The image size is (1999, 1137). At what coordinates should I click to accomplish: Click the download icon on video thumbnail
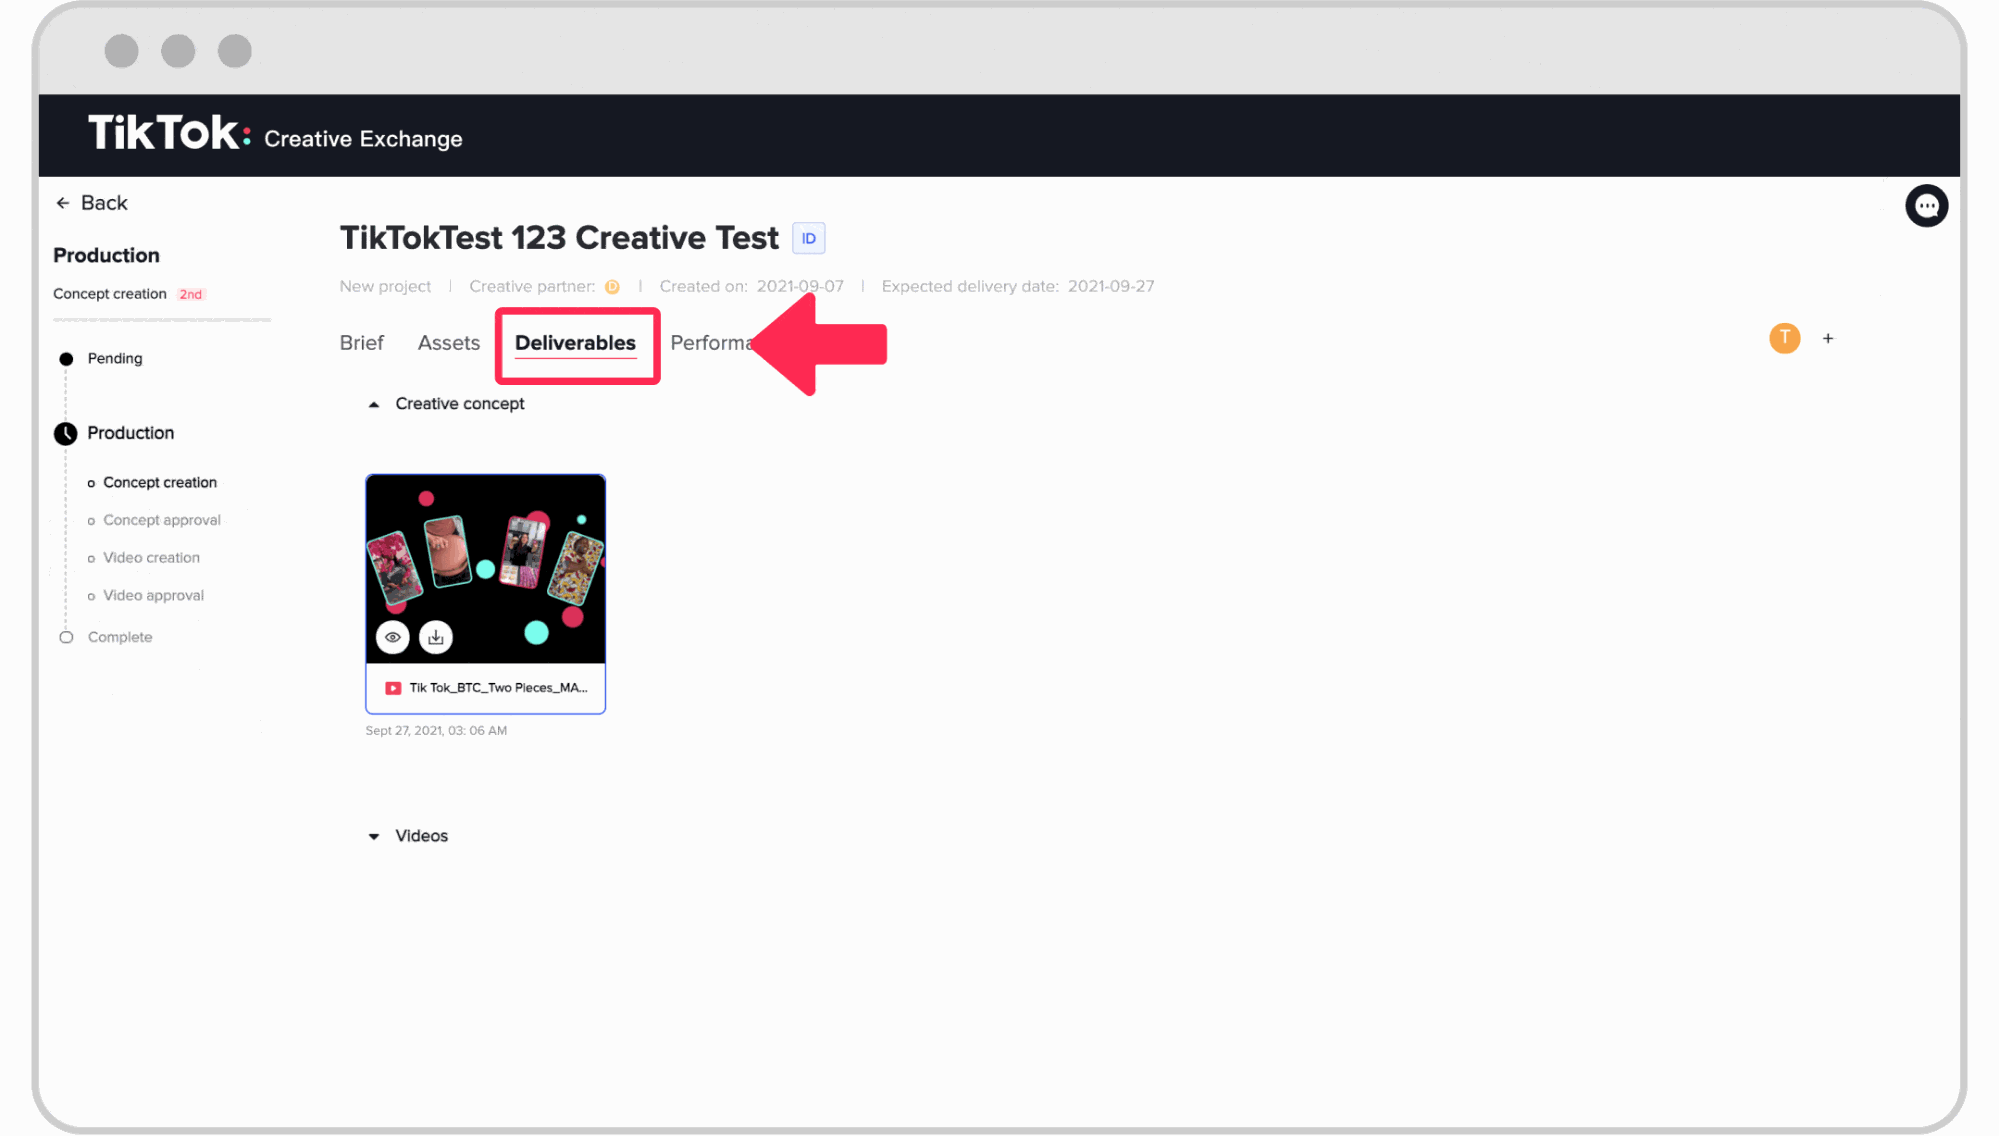(x=437, y=636)
